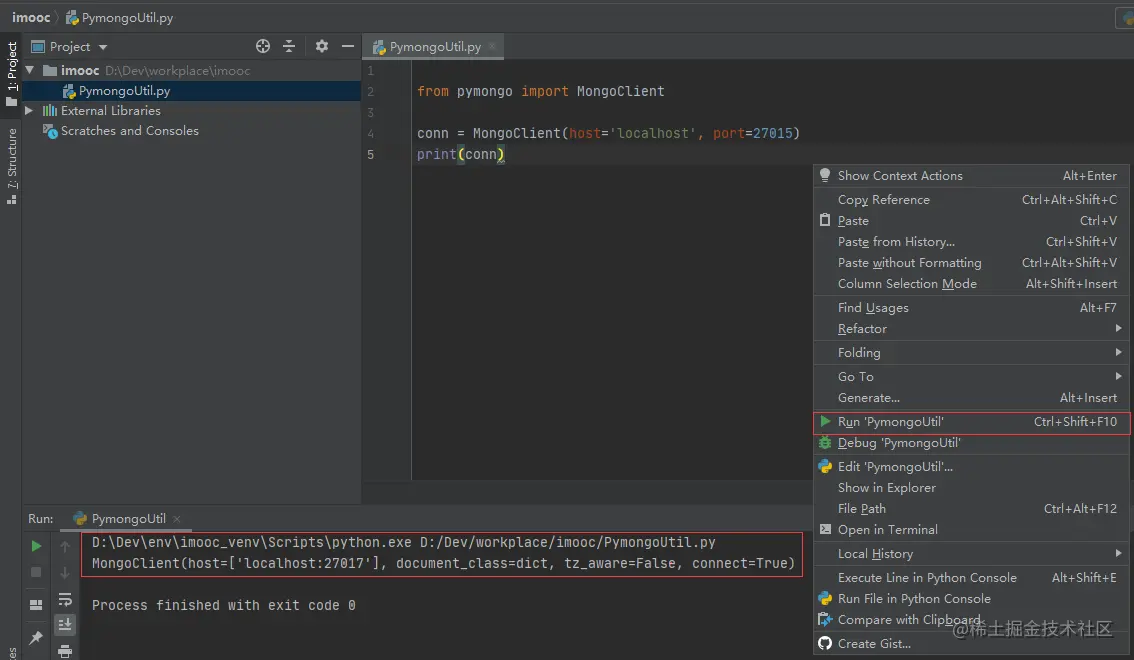Click the down arrow in Run panel
Image resolution: width=1134 pixels, height=660 pixels.
(x=65, y=573)
